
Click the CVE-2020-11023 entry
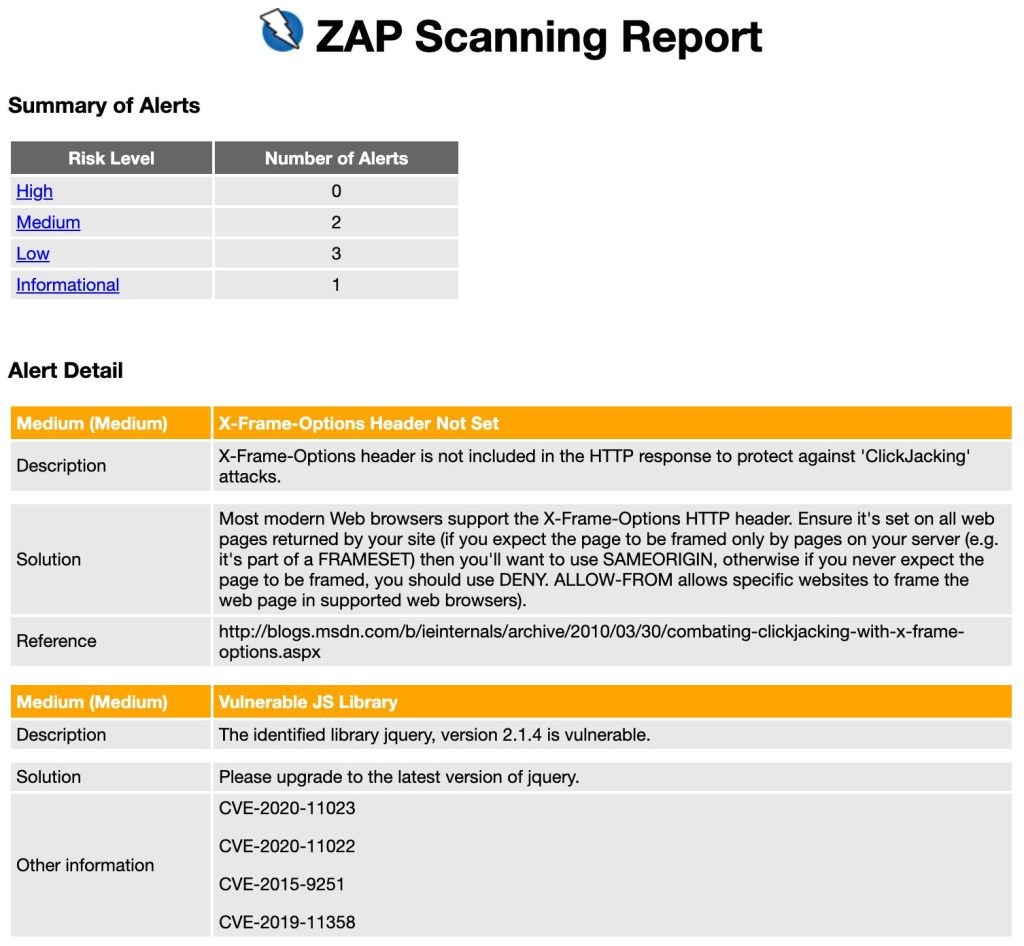pyautogui.click(x=286, y=808)
